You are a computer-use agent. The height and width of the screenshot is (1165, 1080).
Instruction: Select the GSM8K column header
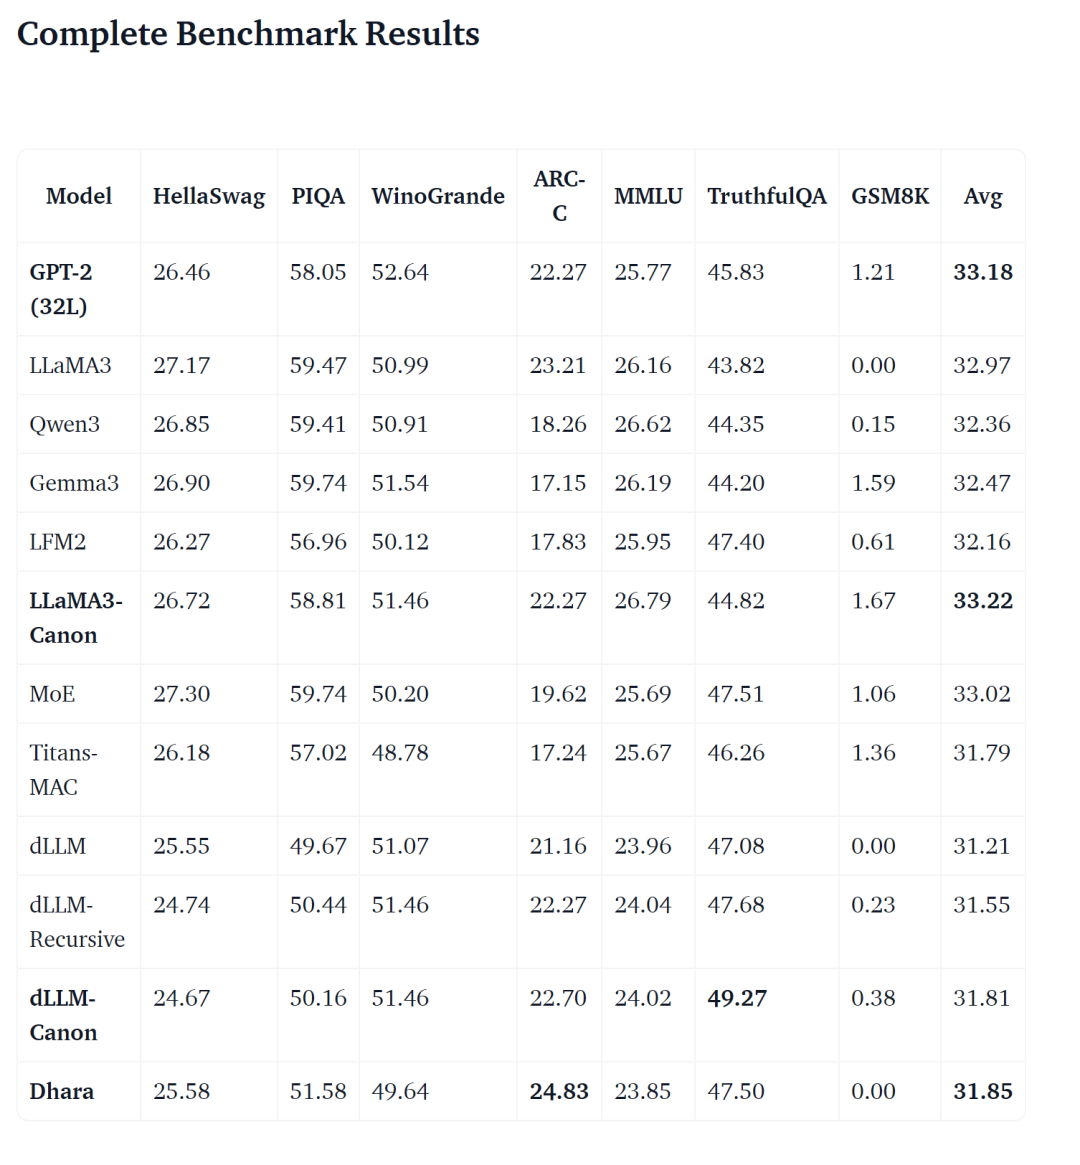pyautogui.click(x=890, y=196)
